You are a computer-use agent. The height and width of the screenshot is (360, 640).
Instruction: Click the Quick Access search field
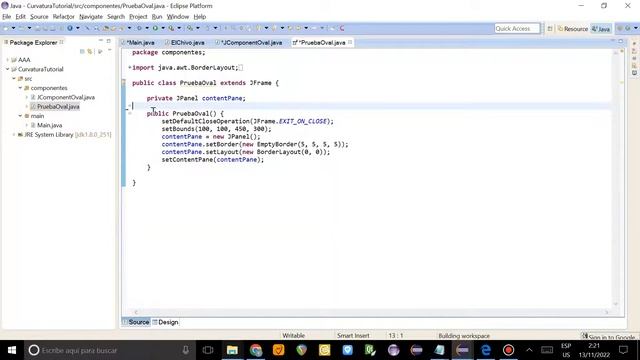click(517, 29)
